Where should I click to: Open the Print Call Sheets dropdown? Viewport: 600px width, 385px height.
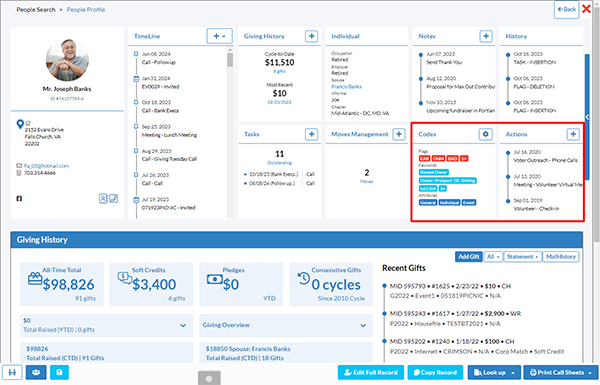(x=561, y=372)
